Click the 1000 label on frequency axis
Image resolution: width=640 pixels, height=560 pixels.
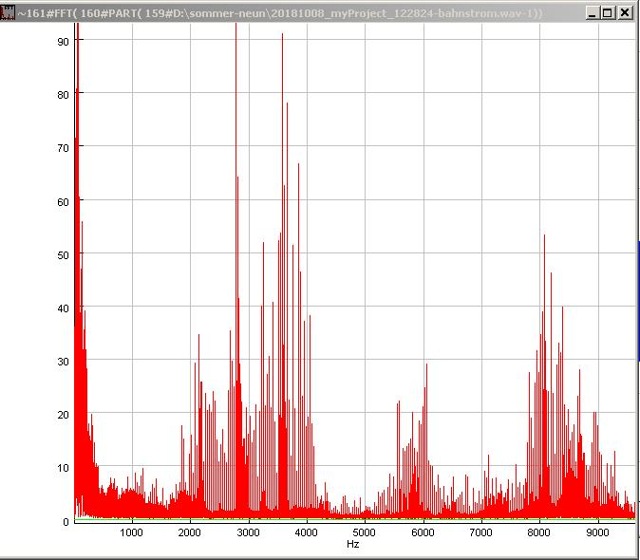click(x=131, y=533)
